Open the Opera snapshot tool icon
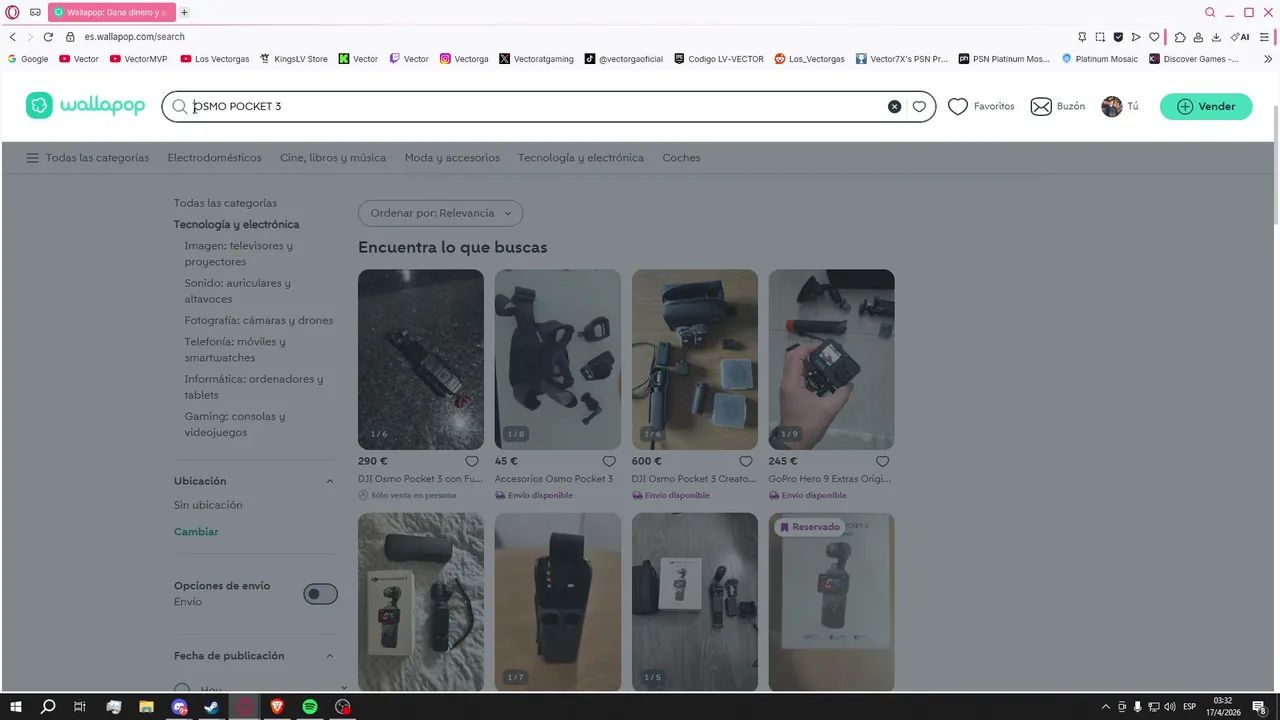 coord(1100,37)
